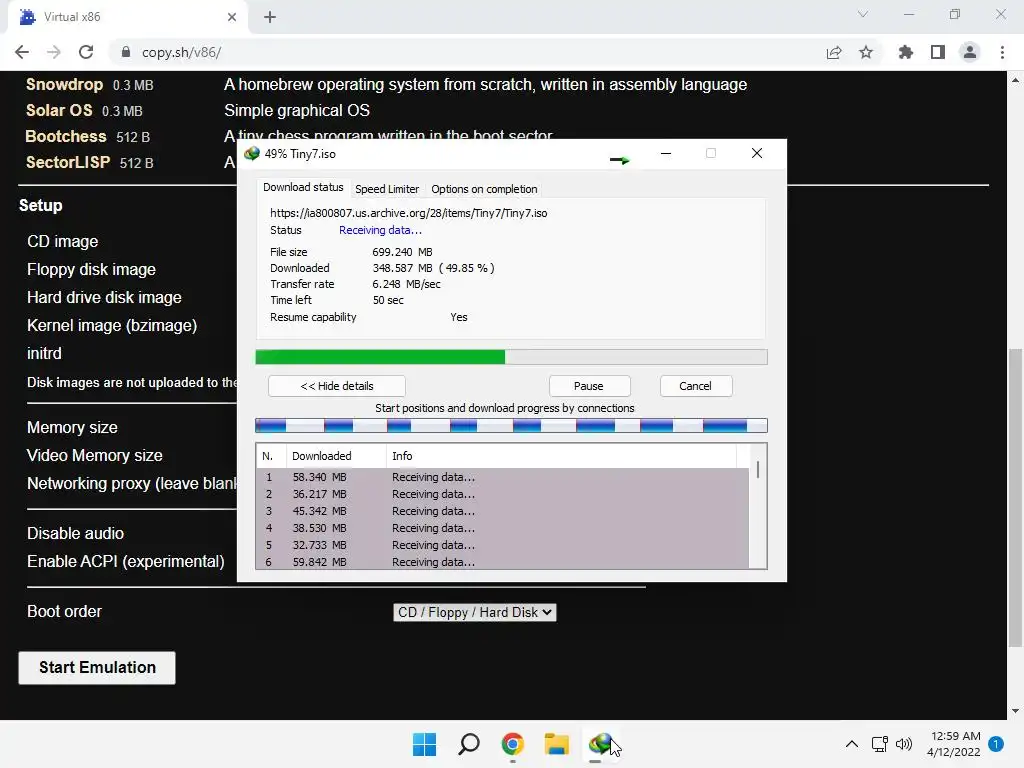
Task: Switch to Download status tab
Action: pos(303,187)
